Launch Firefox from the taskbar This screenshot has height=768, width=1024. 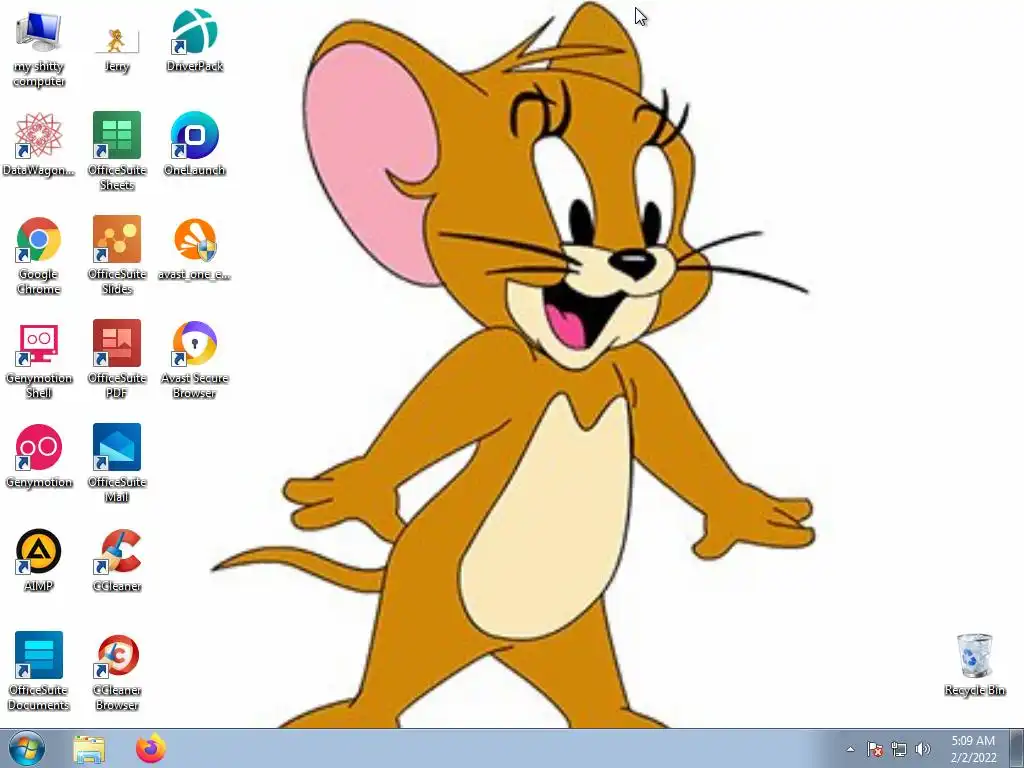[x=151, y=748]
